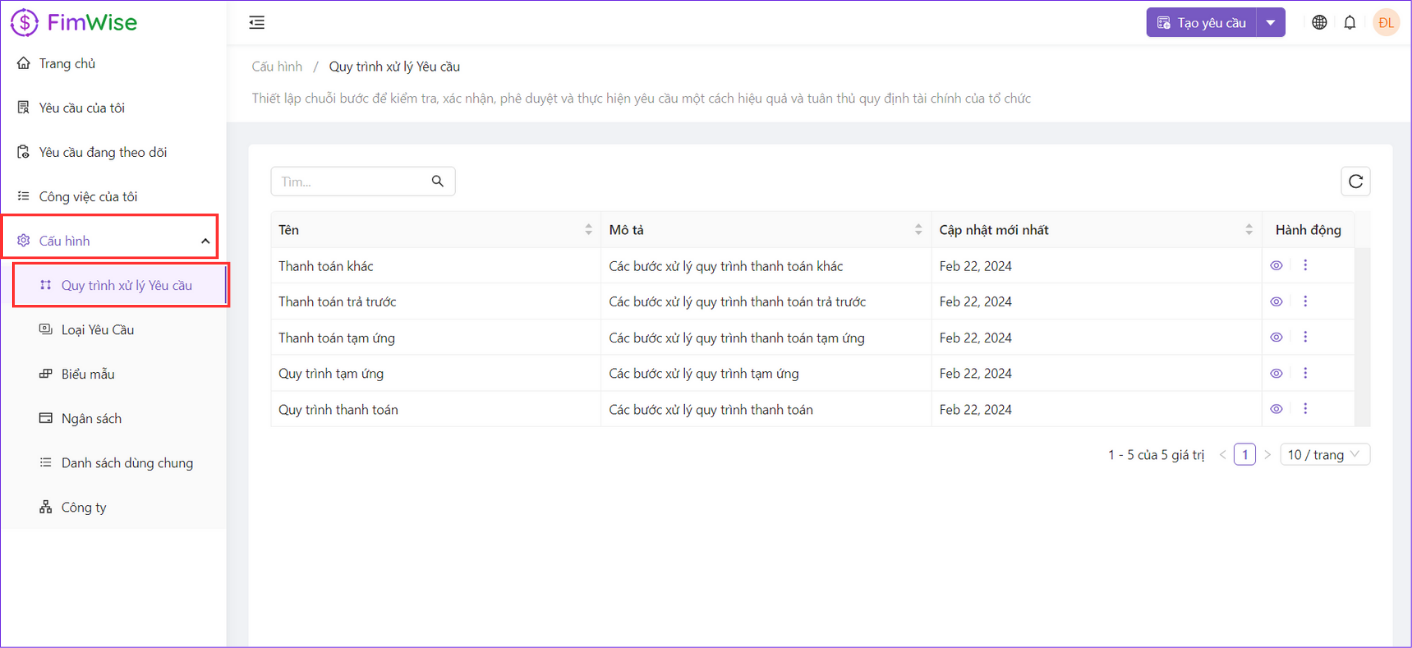Open more actions for Quy trình thanh toán
This screenshot has width=1412, height=648.
tap(1305, 409)
